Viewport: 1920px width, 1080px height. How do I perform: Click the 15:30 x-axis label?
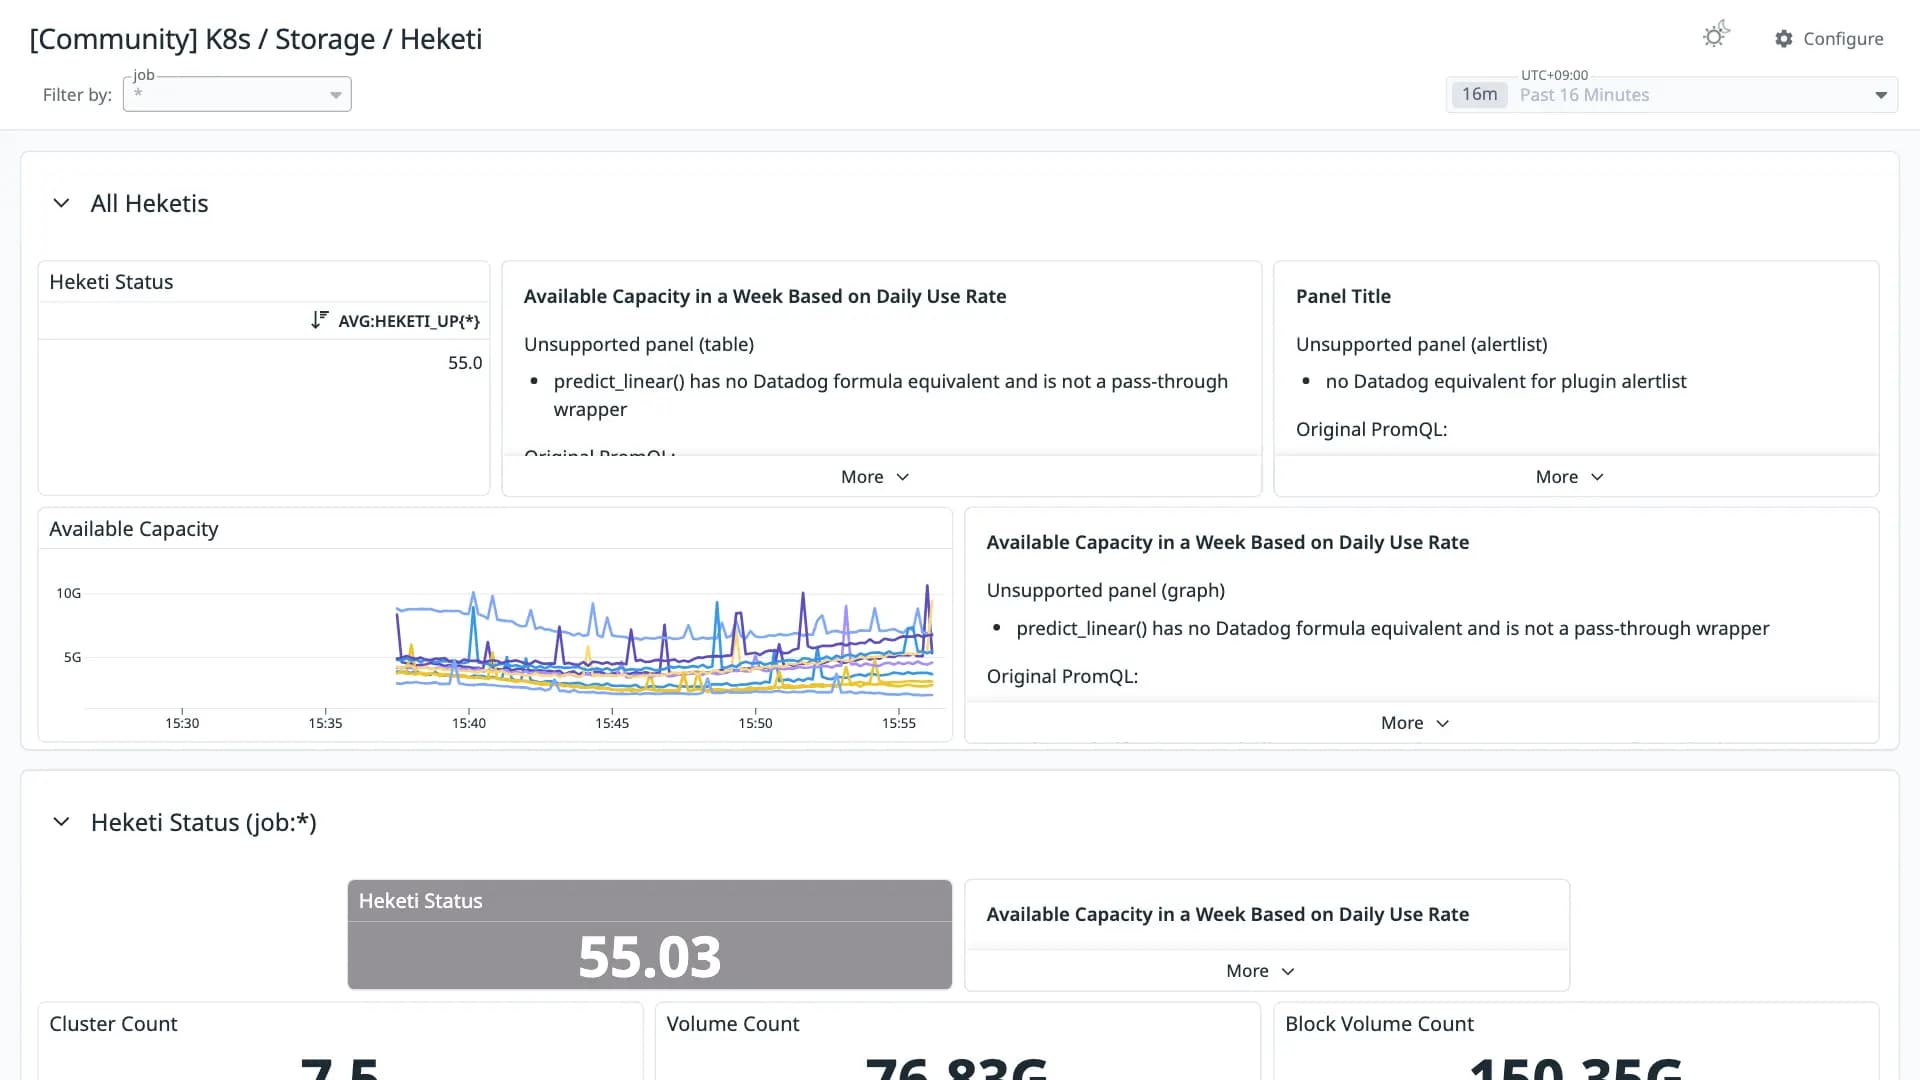coord(182,723)
